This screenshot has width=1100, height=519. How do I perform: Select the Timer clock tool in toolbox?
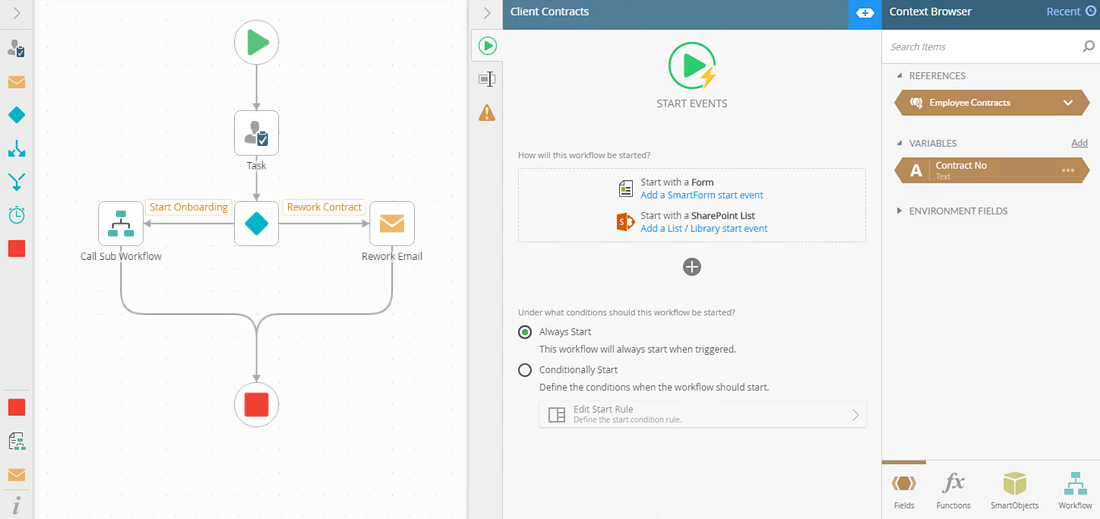(x=16, y=214)
